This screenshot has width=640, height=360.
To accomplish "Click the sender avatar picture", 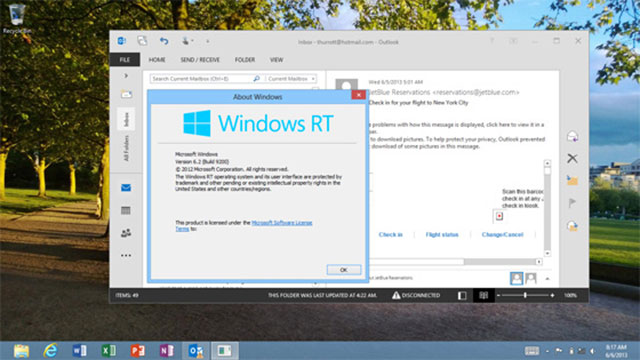I will (347, 85).
